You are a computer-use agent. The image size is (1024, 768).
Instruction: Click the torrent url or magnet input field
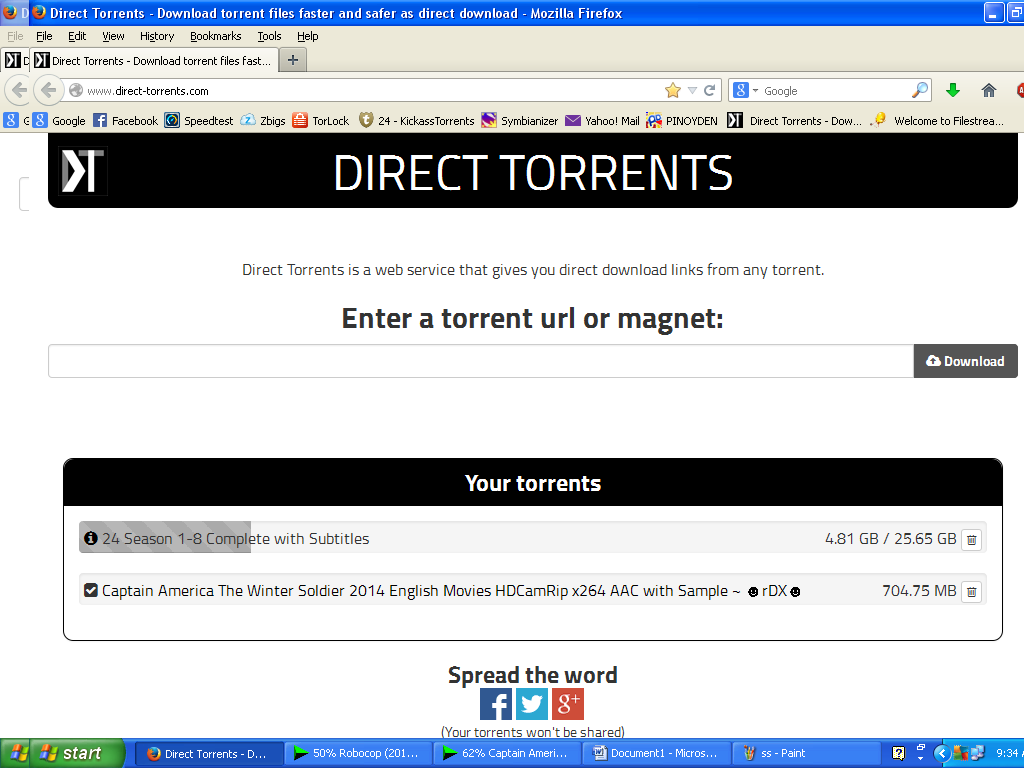tap(481, 361)
